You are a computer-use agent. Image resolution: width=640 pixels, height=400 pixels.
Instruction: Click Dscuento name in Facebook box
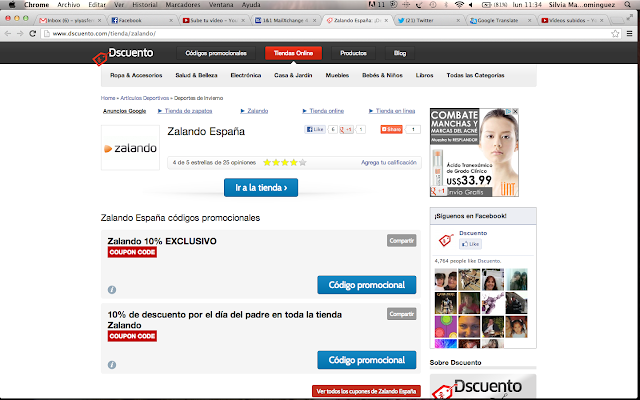coord(473,233)
